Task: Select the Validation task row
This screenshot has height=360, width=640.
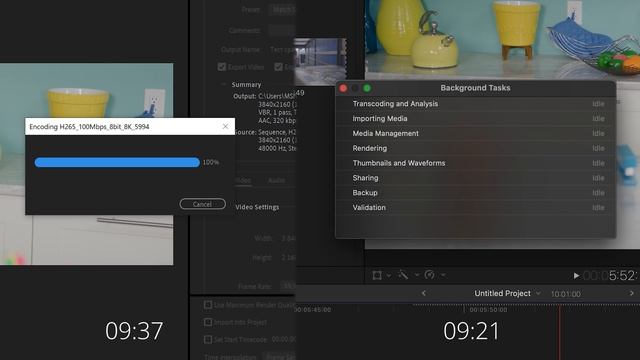Action: click(476, 207)
